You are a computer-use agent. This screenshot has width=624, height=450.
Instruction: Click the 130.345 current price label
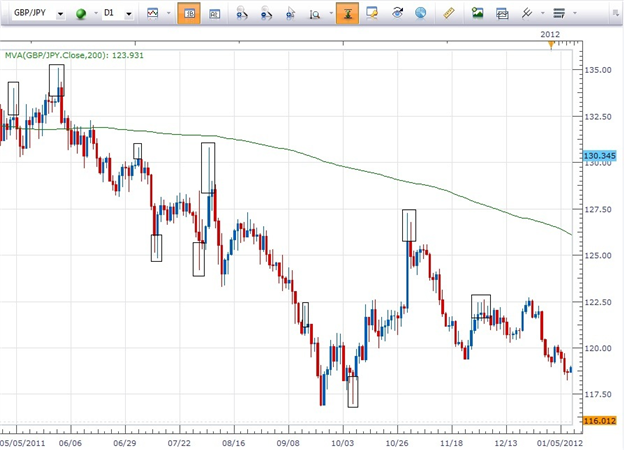pyautogui.click(x=599, y=156)
